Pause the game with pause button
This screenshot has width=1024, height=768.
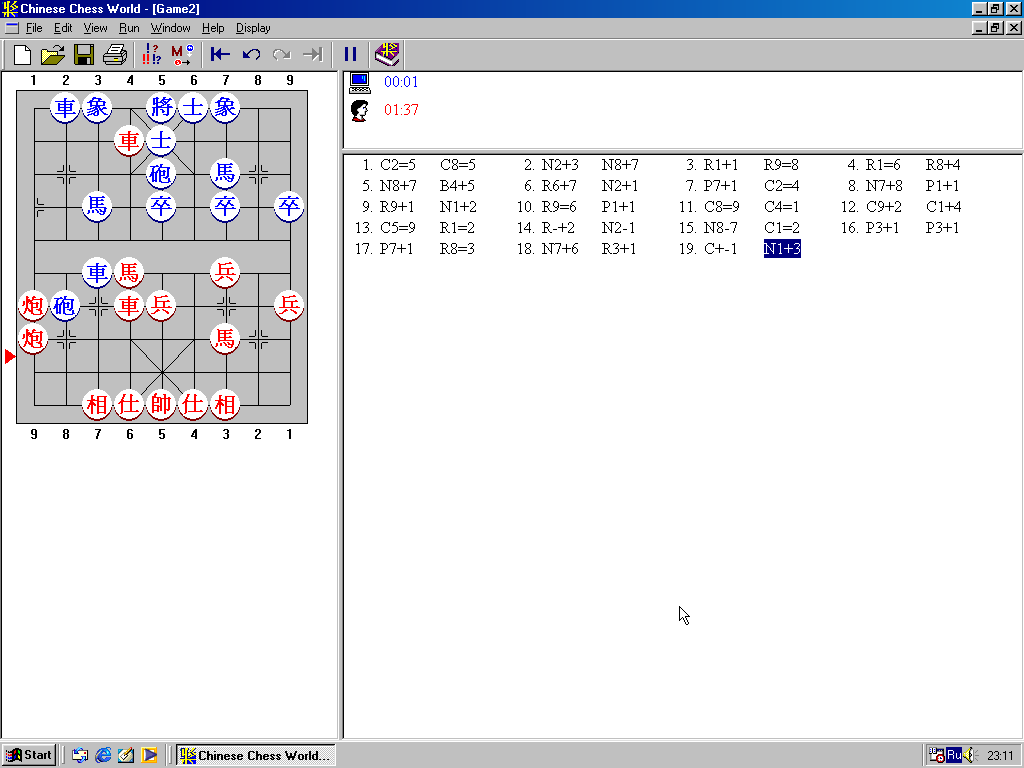(x=350, y=55)
